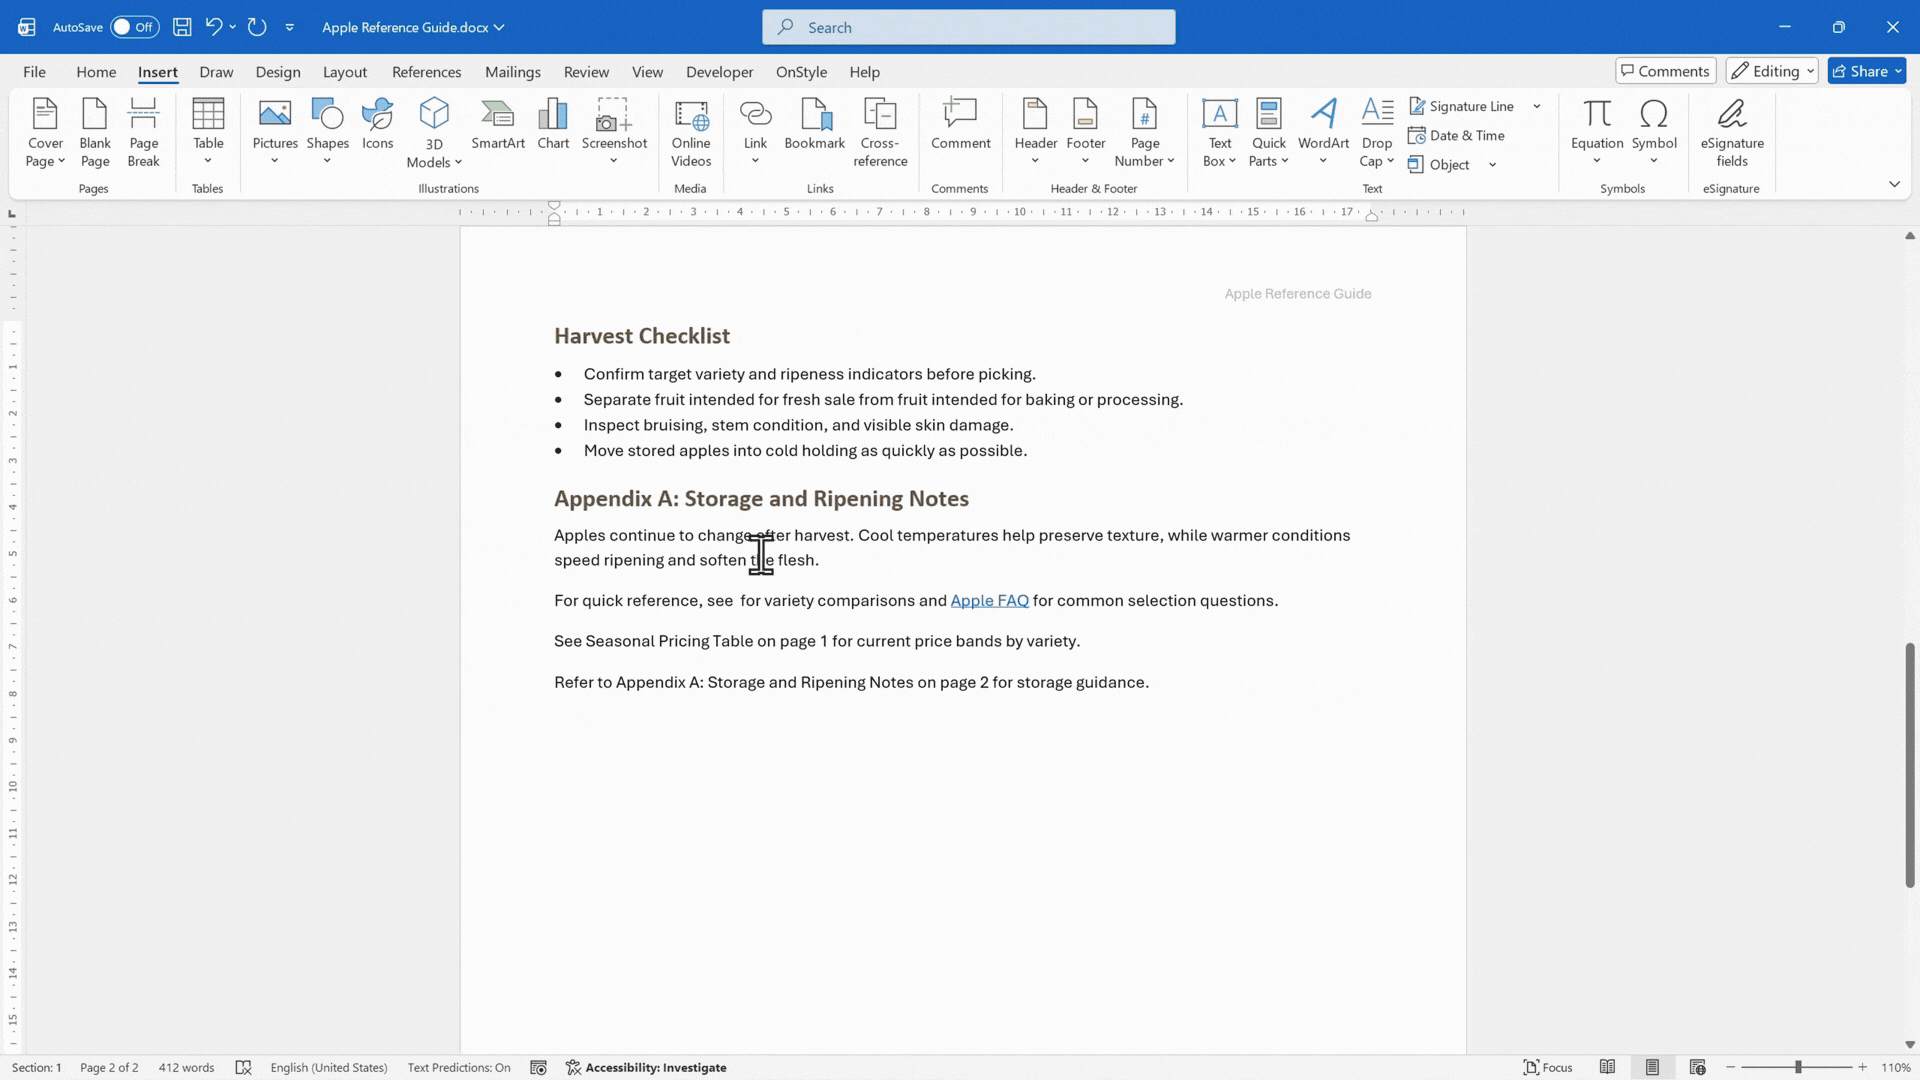Open the Symbol menu
The image size is (1920, 1080).
click(x=1654, y=132)
